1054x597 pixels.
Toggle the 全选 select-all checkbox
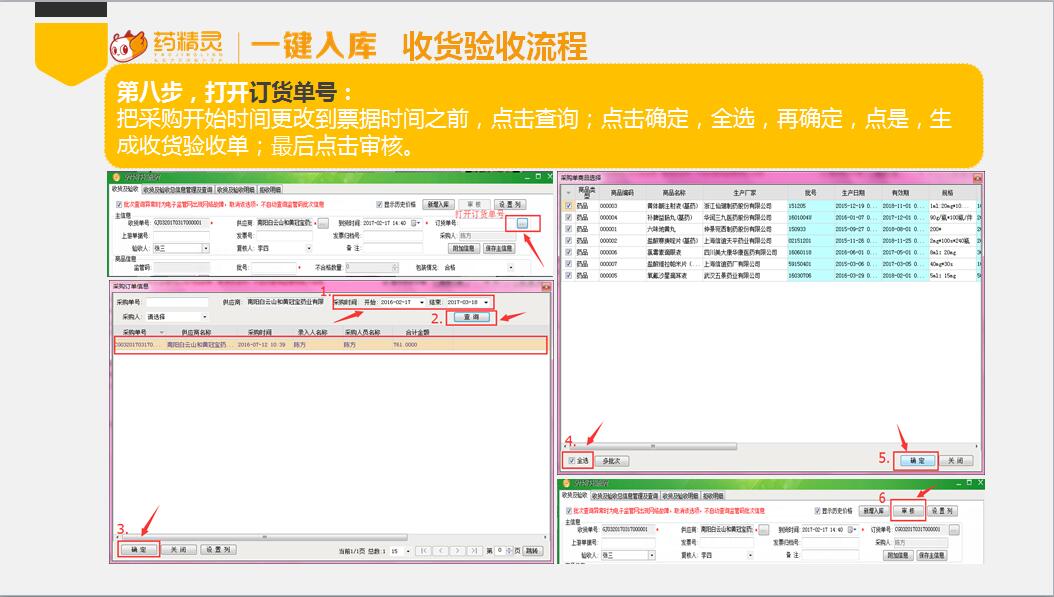click(570, 461)
